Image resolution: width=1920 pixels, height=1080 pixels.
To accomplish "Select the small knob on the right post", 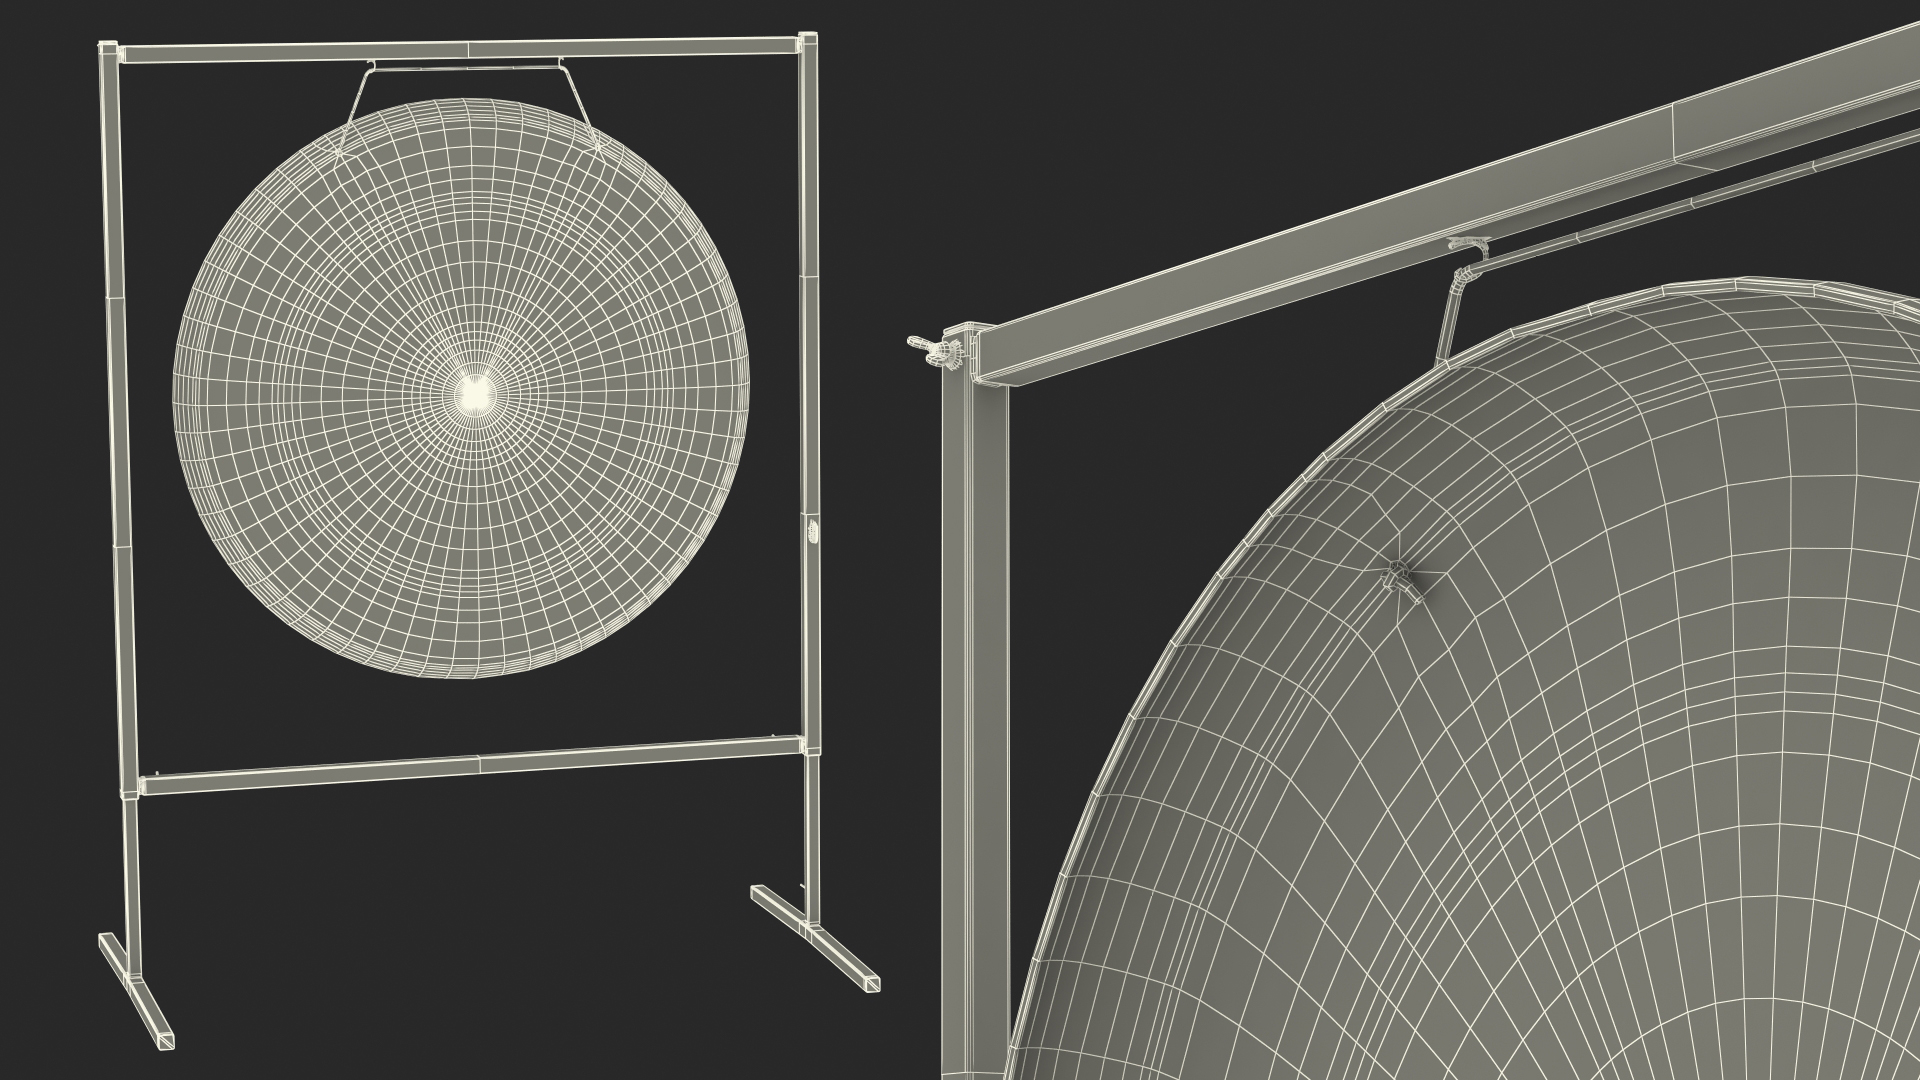I will pyautogui.click(x=812, y=531).
